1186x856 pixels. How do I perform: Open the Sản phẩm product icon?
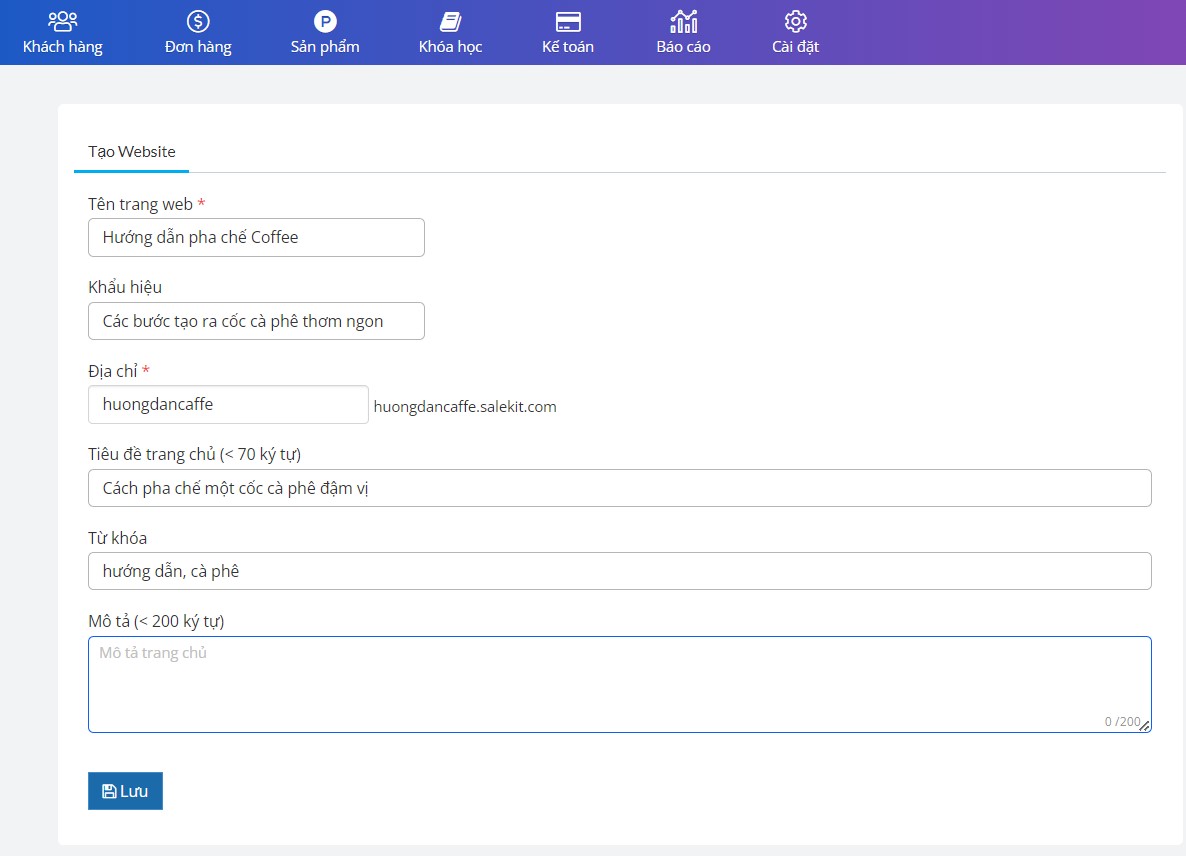(325, 21)
